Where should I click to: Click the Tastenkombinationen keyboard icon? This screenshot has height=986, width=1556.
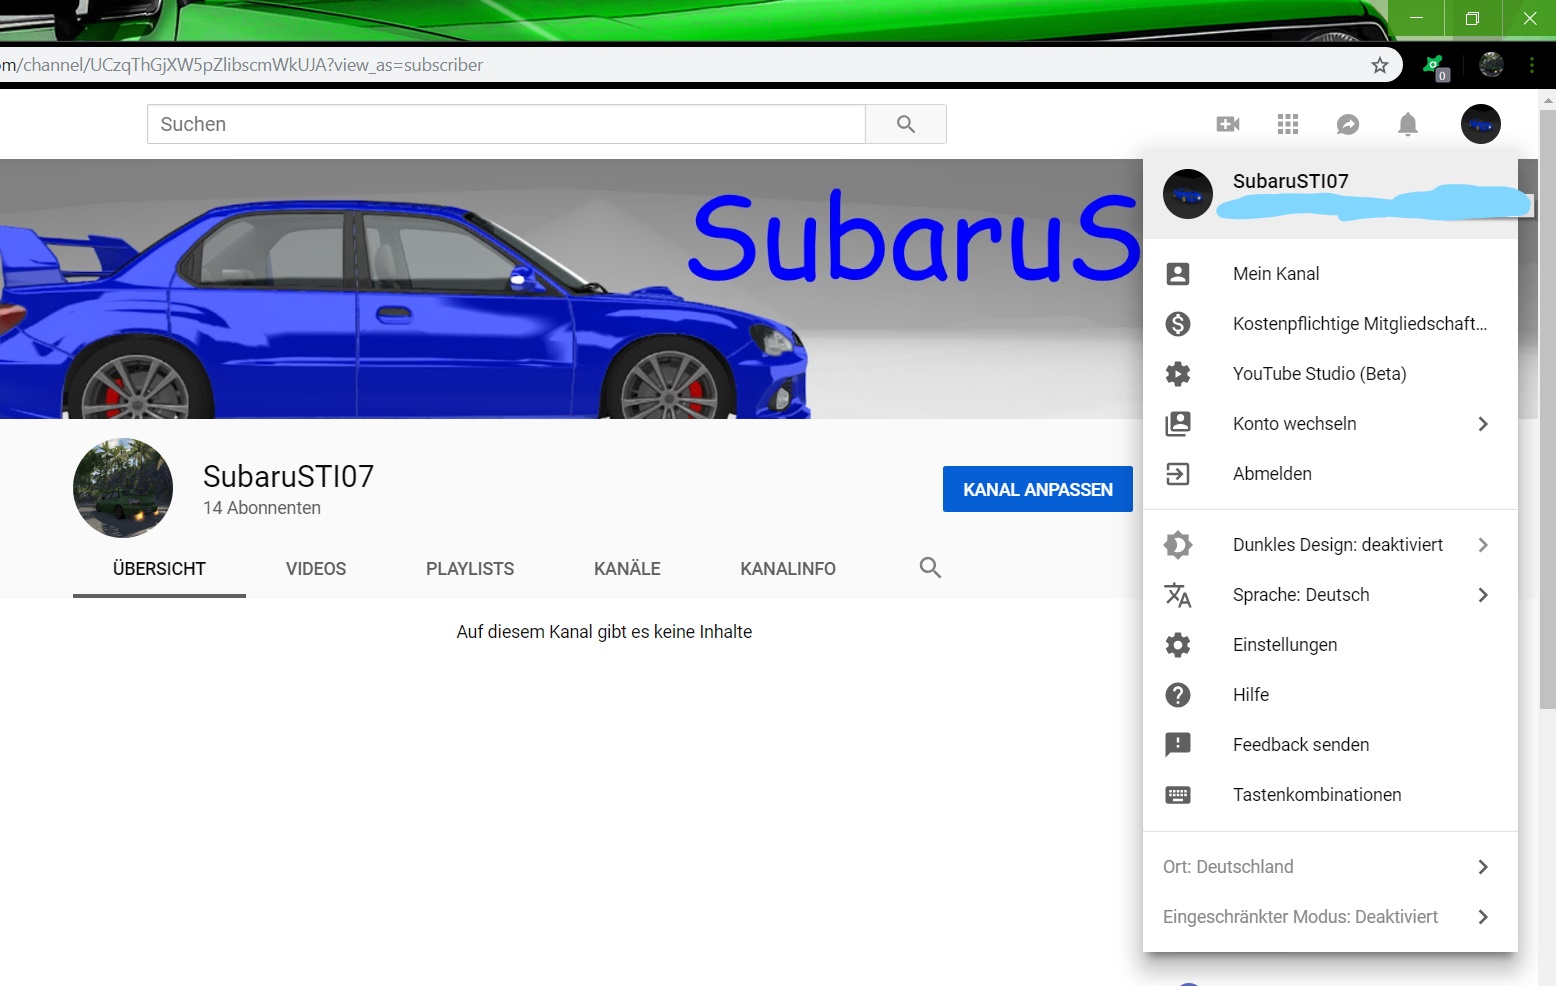(1178, 795)
